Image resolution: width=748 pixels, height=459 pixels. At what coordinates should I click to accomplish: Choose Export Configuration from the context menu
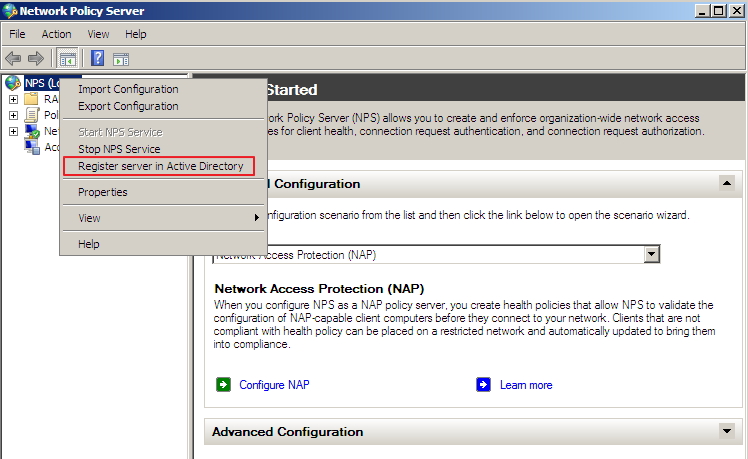coord(128,106)
